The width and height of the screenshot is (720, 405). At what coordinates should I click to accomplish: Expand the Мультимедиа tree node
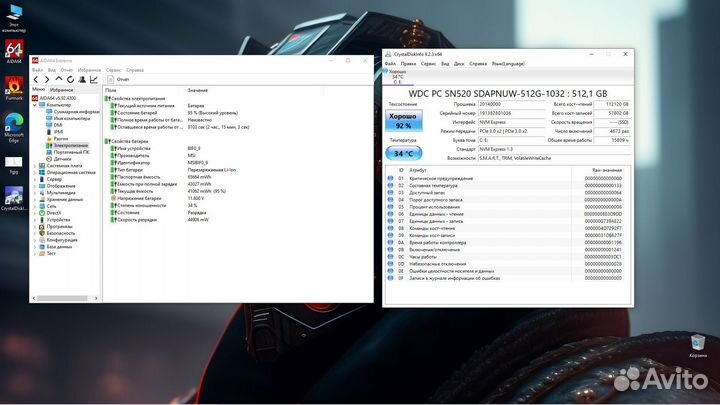tap(35, 193)
